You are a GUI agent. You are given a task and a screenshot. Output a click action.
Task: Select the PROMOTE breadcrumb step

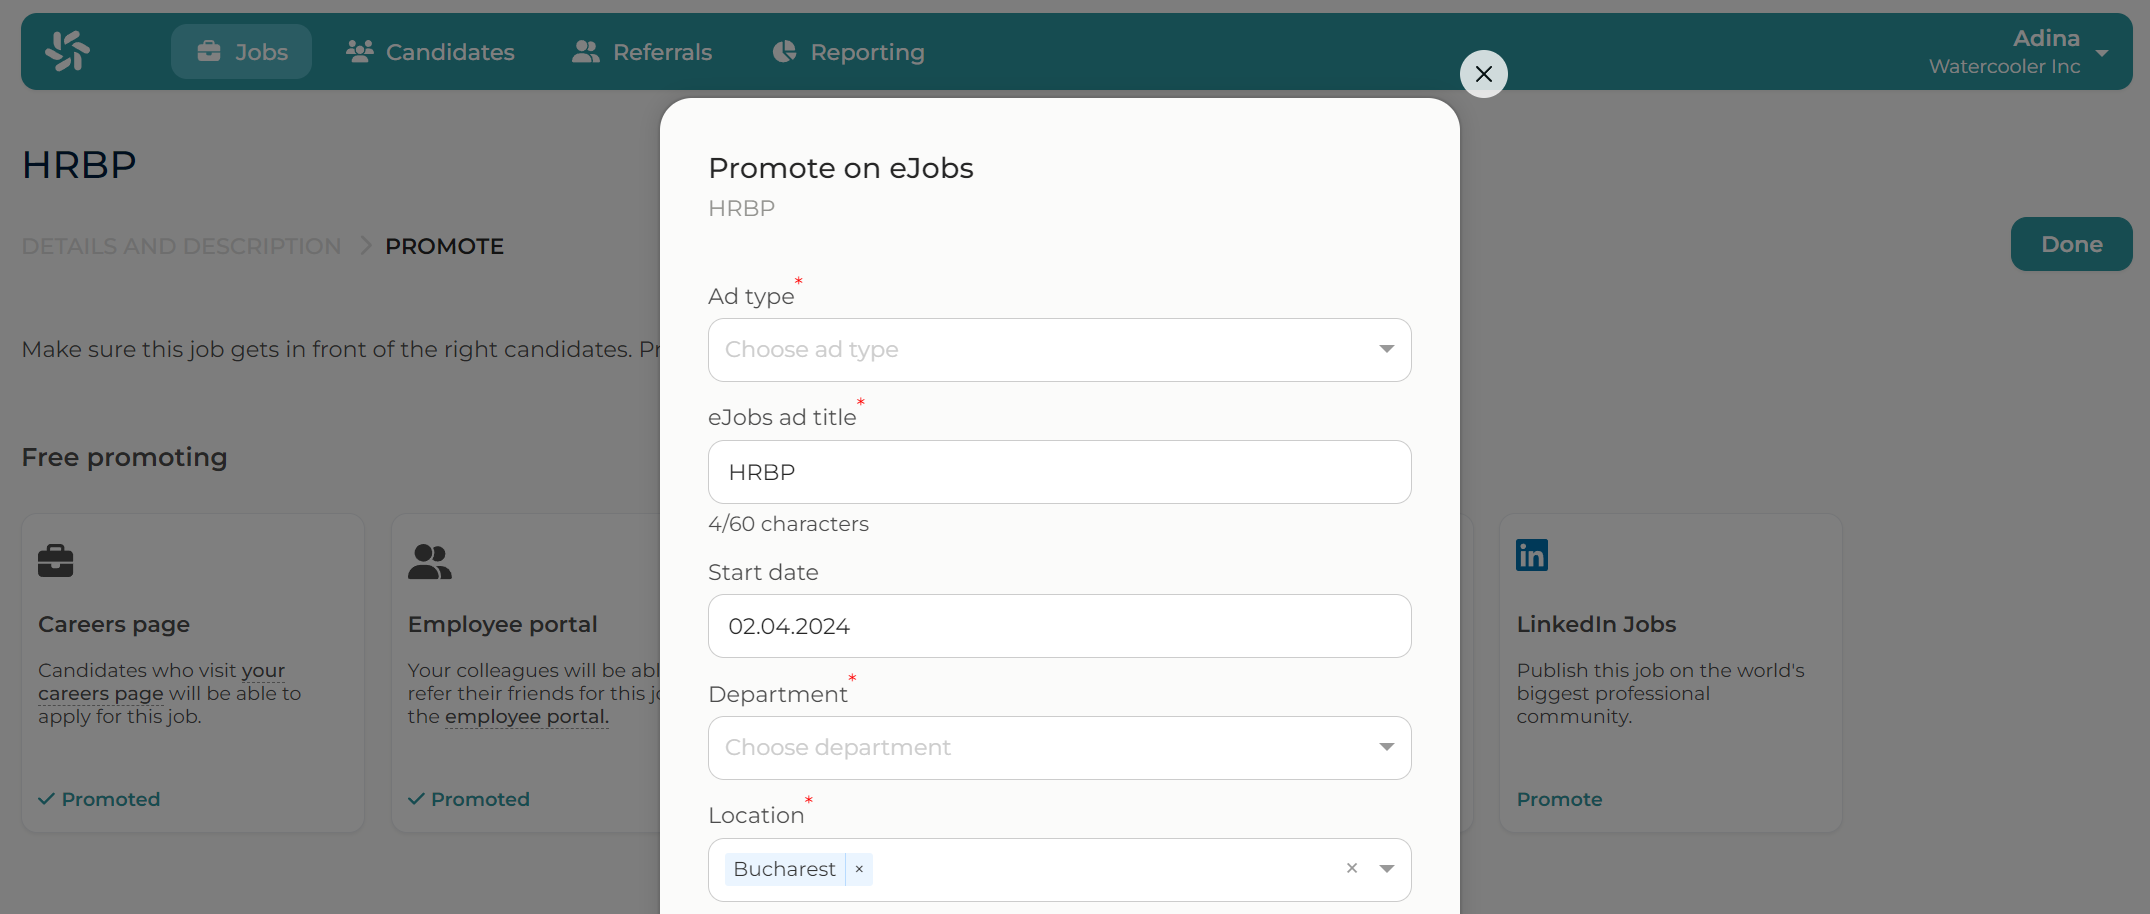click(444, 246)
